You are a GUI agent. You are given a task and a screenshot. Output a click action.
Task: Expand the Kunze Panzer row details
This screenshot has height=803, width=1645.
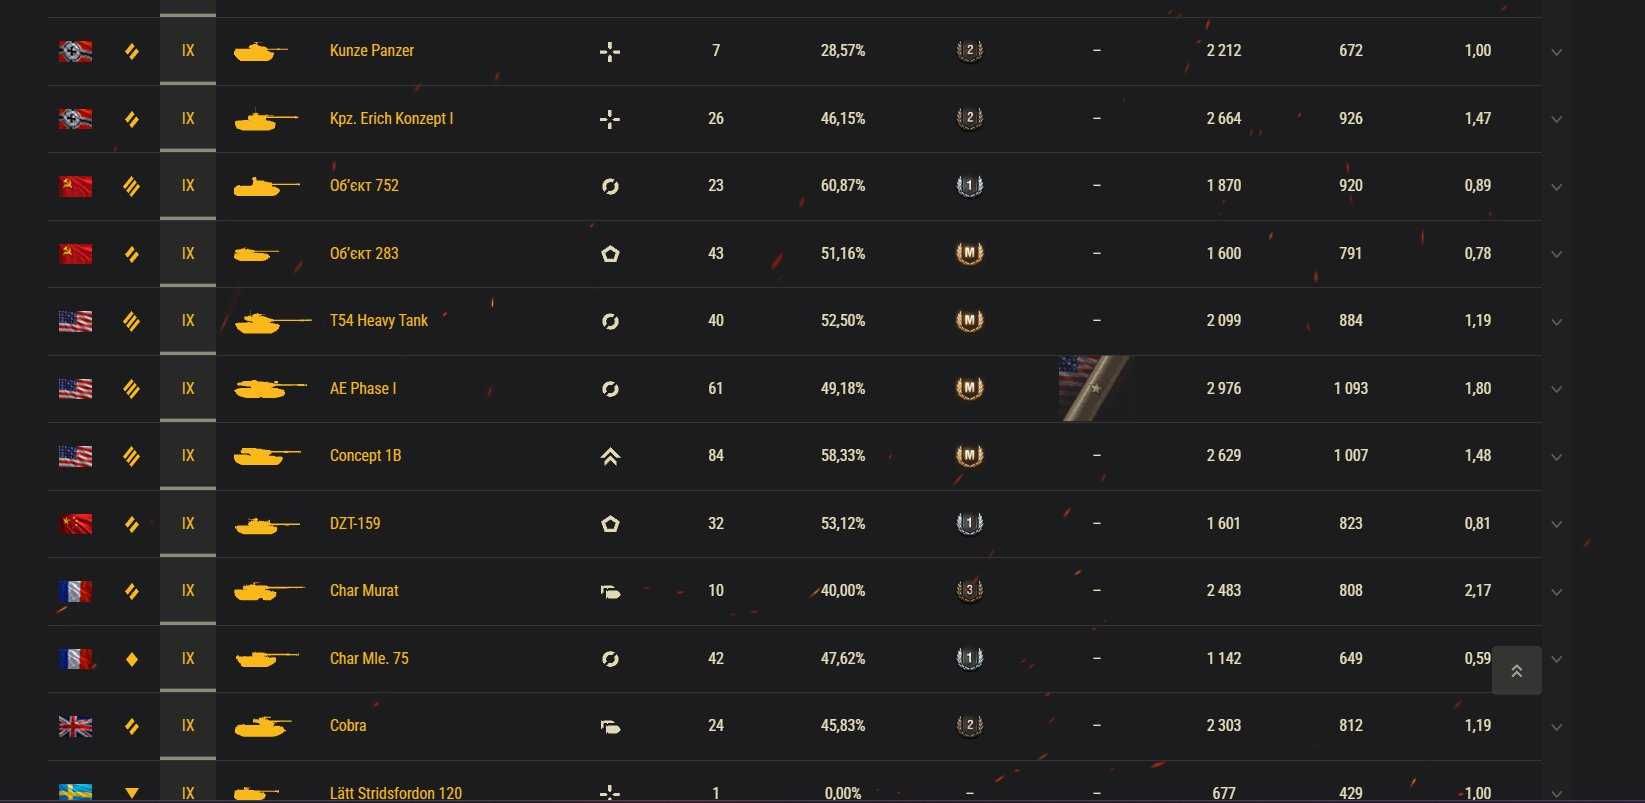click(1556, 52)
